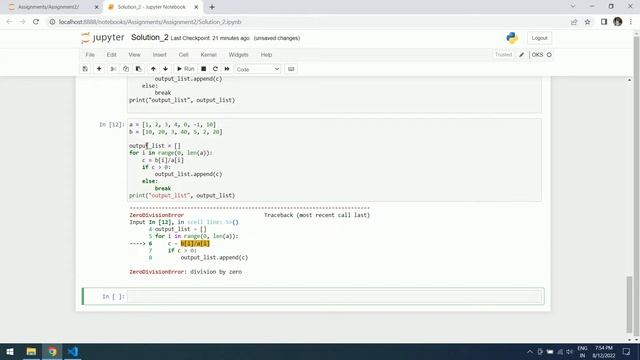This screenshot has height=360, width=640.
Task: Open the View menu
Action: pos(134,55)
